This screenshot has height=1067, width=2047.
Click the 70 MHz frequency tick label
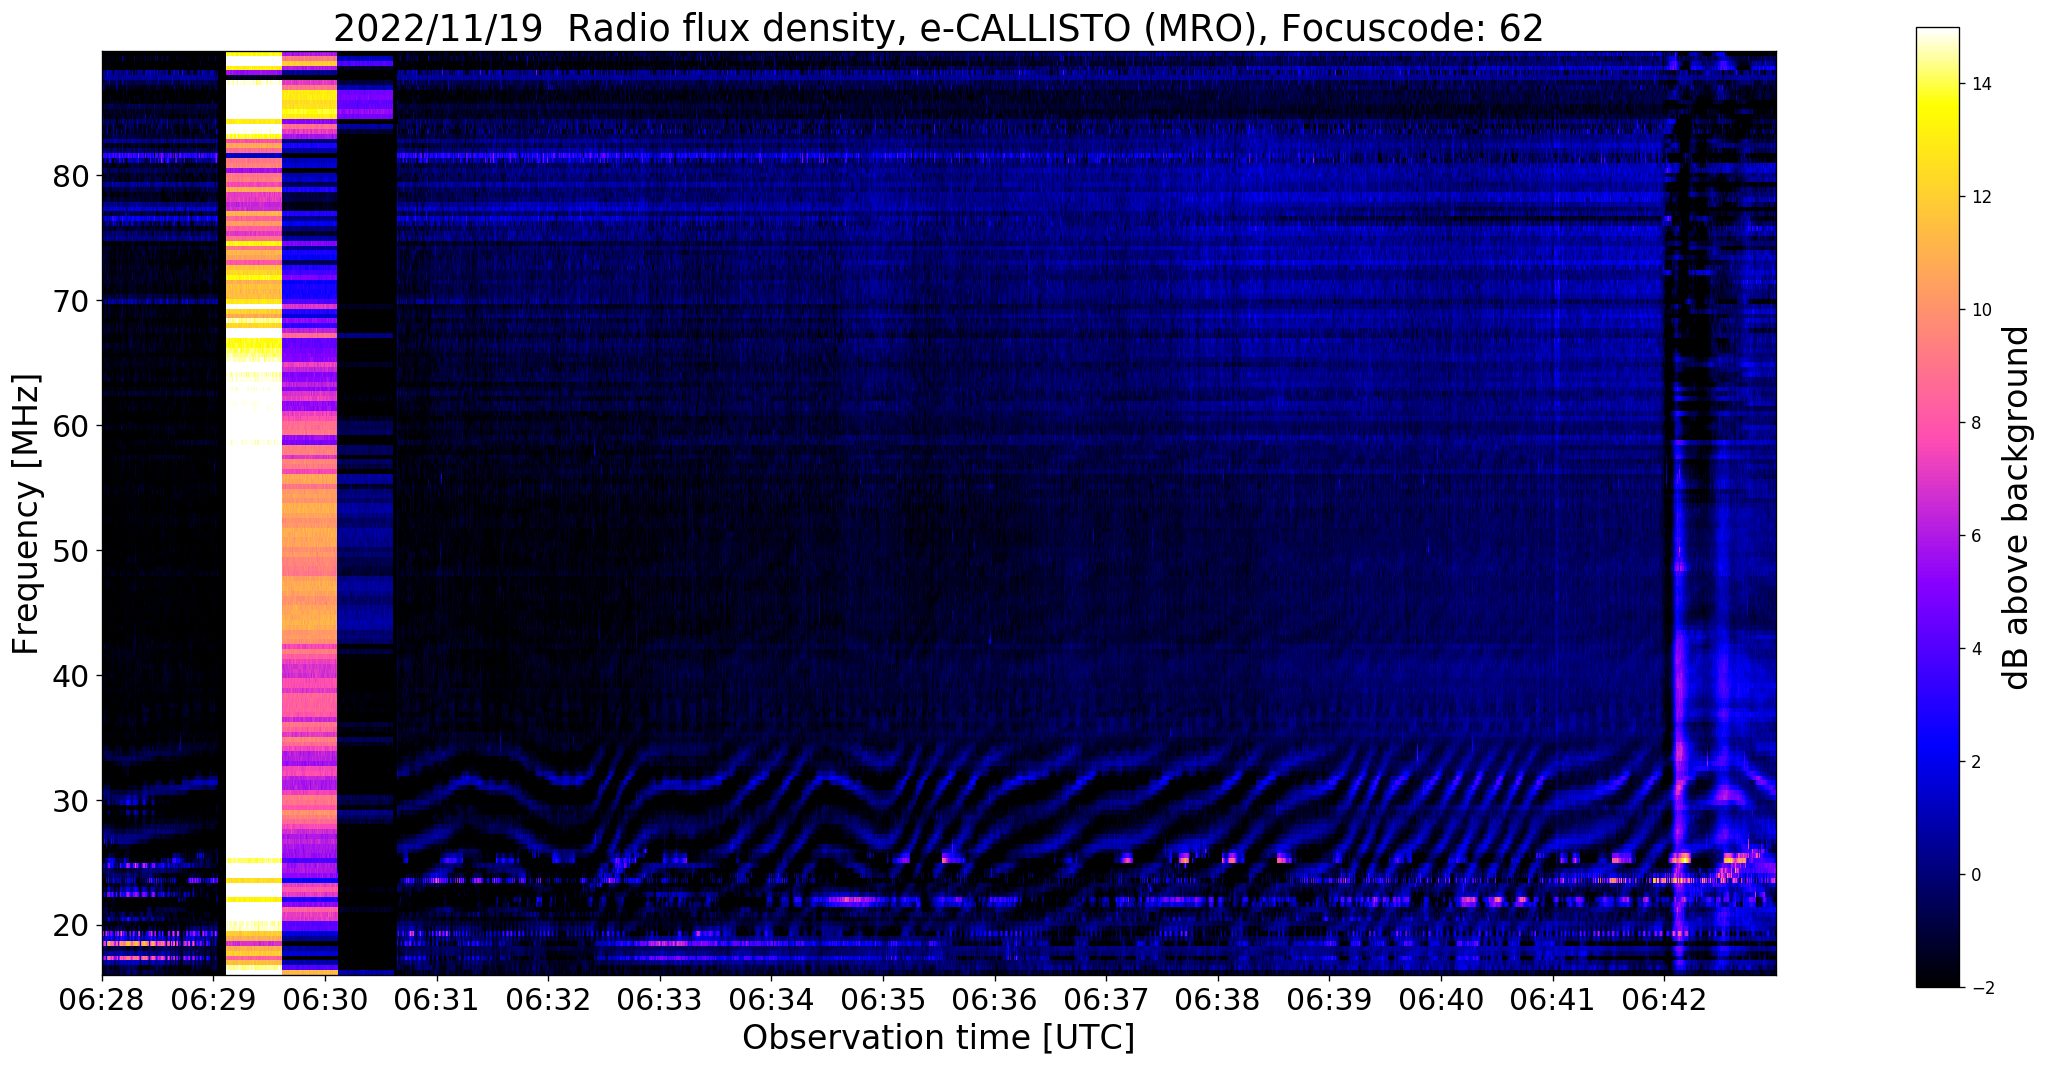[70, 301]
